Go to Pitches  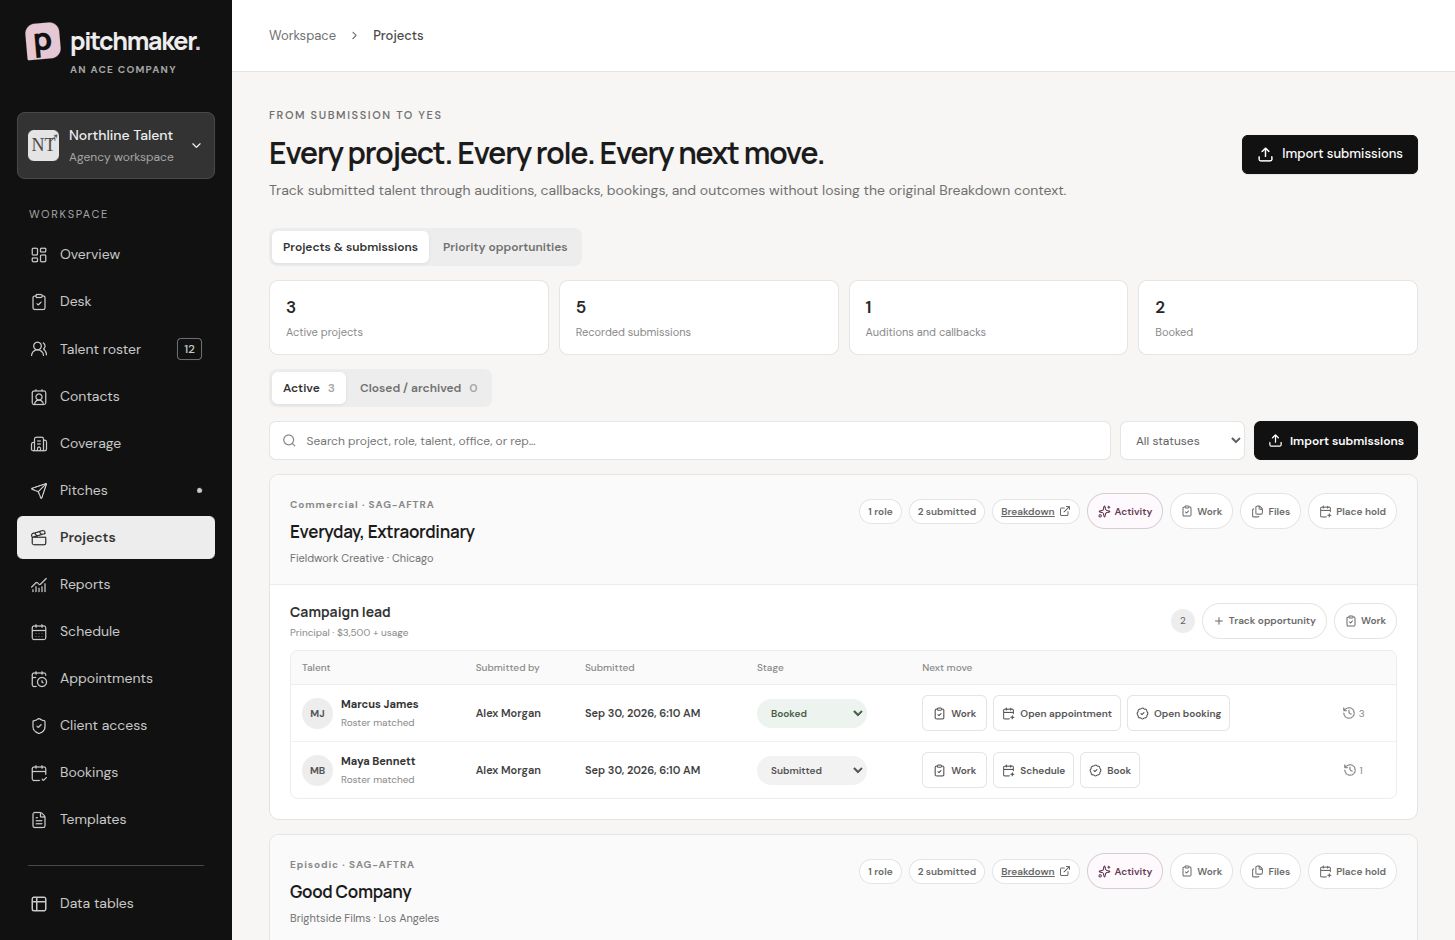click(116, 490)
